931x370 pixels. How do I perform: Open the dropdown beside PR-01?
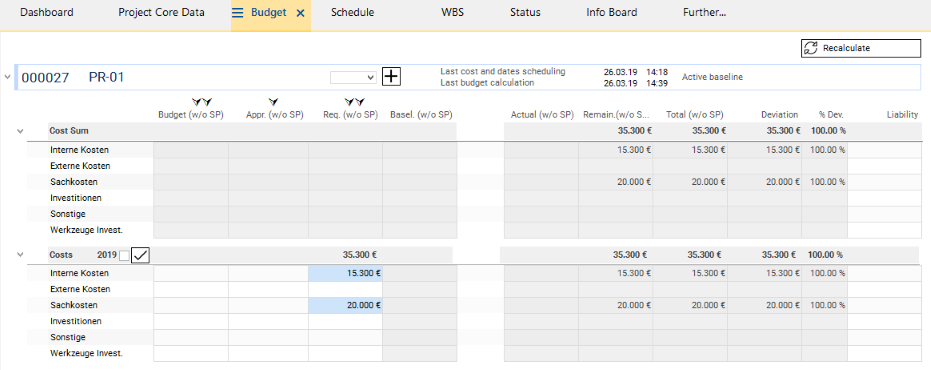353,77
